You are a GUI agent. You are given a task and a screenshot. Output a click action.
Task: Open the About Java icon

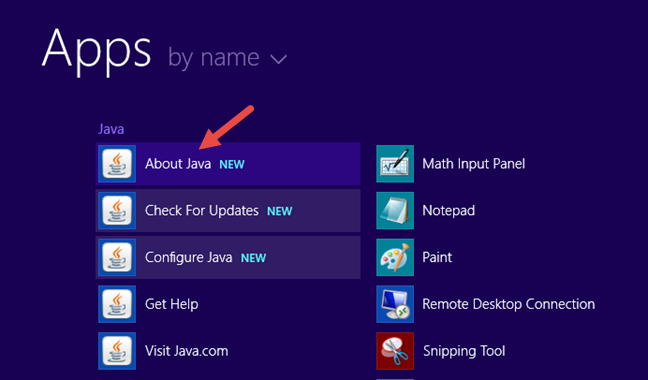(x=117, y=164)
